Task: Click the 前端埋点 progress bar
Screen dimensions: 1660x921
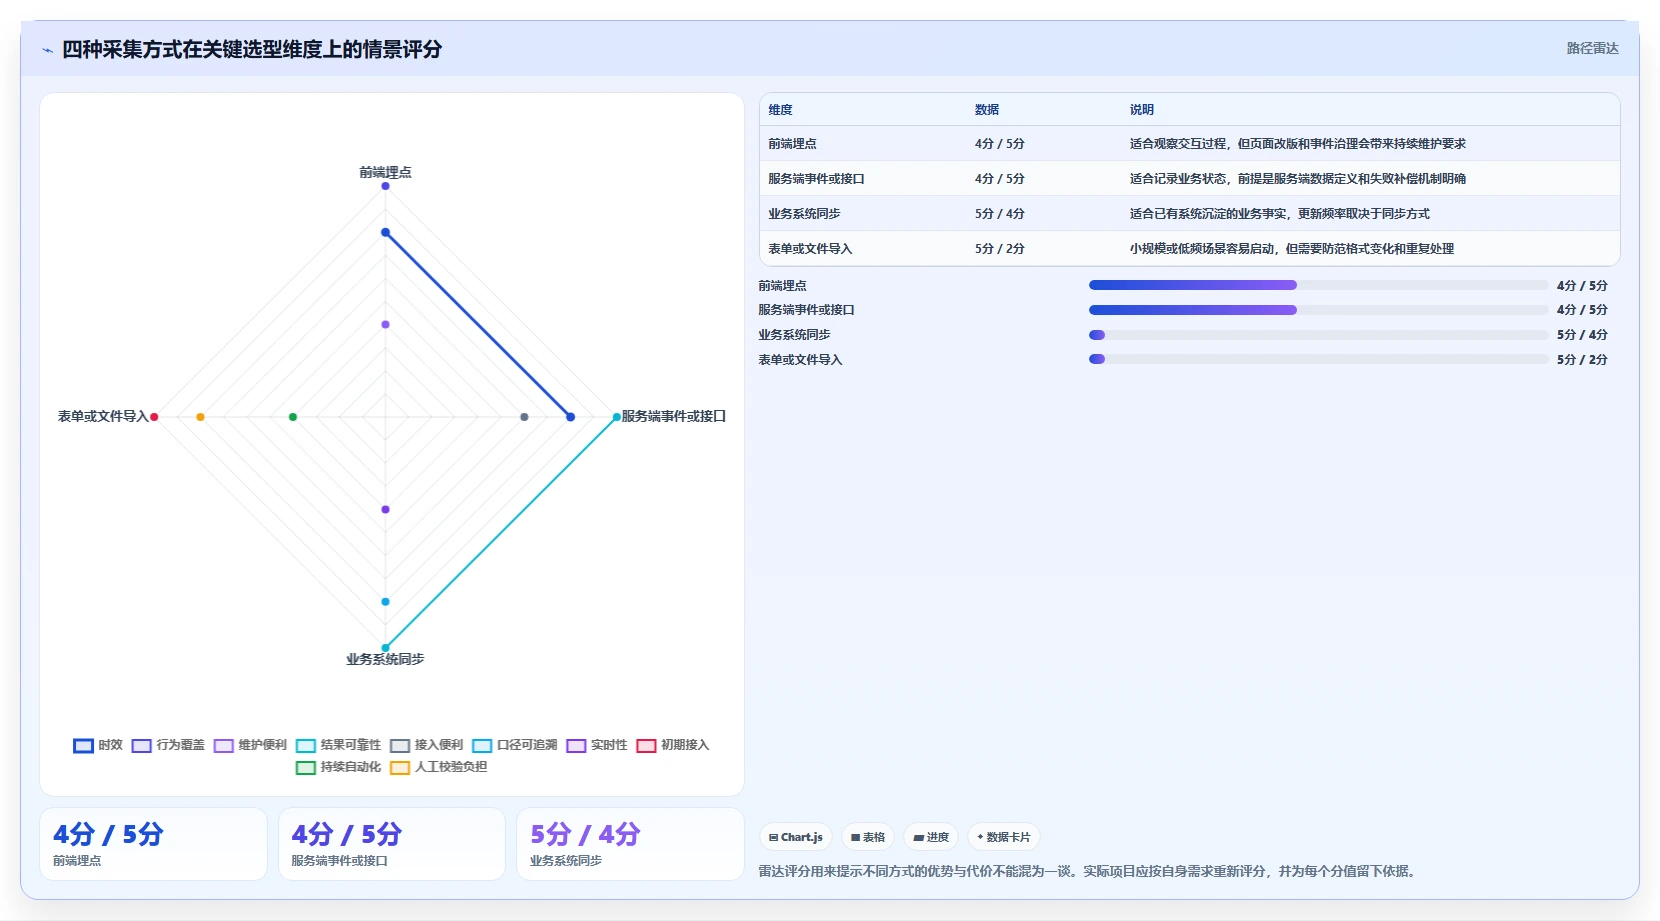Action: (1318, 285)
